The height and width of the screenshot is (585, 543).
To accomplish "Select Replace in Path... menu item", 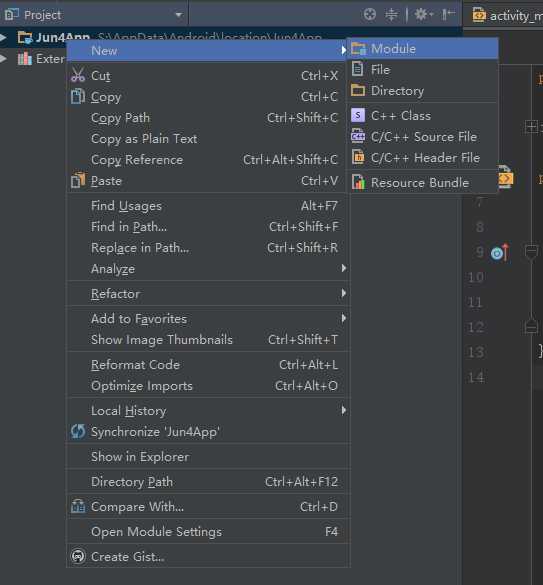I will 207,247.
